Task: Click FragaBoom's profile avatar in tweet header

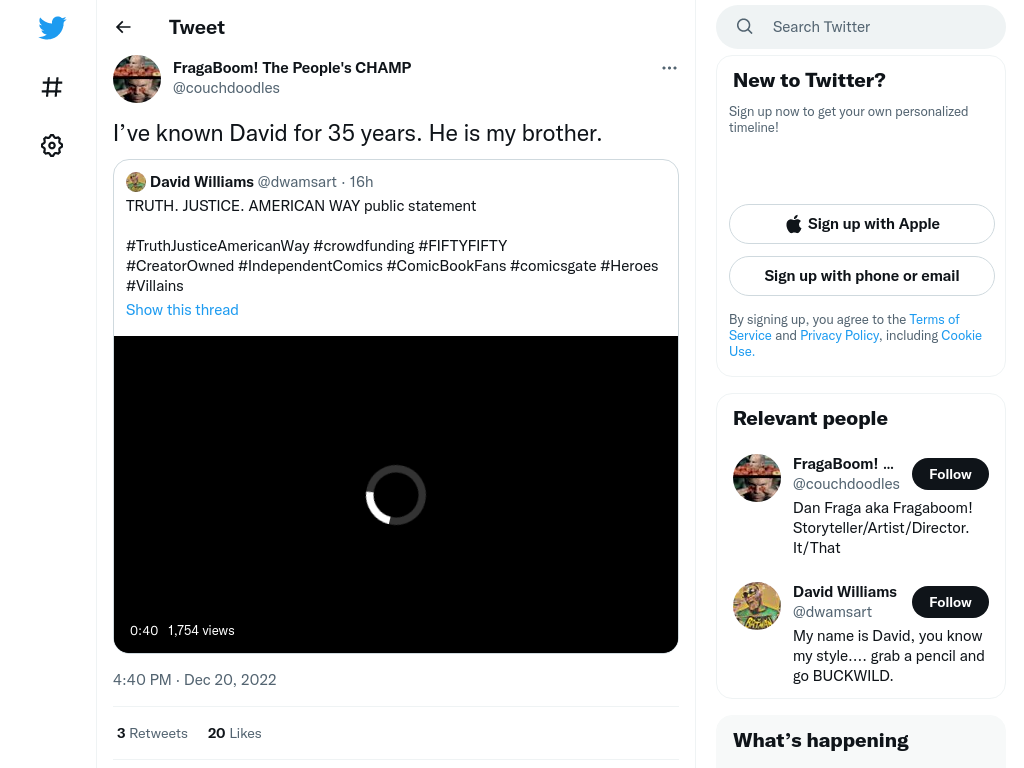Action: click(x=137, y=79)
